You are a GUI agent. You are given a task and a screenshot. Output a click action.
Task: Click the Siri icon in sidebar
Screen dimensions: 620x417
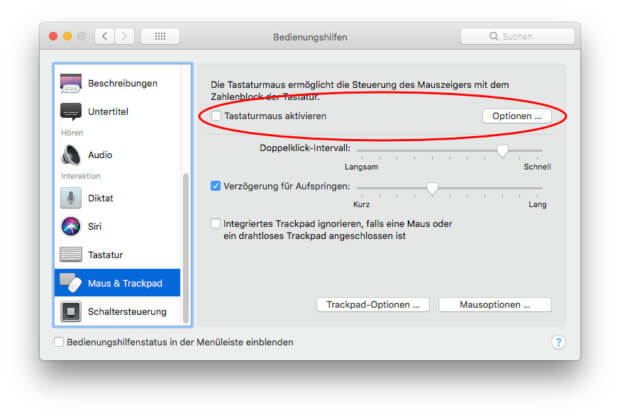tap(71, 226)
